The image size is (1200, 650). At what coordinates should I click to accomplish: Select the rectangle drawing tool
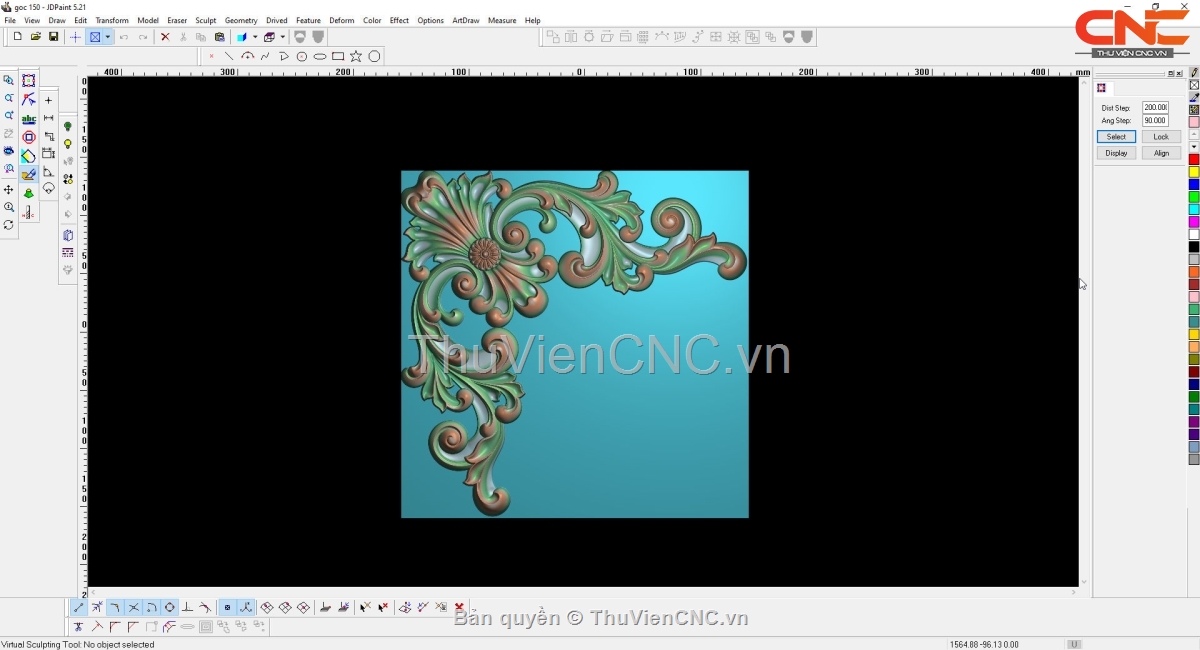tap(338, 56)
